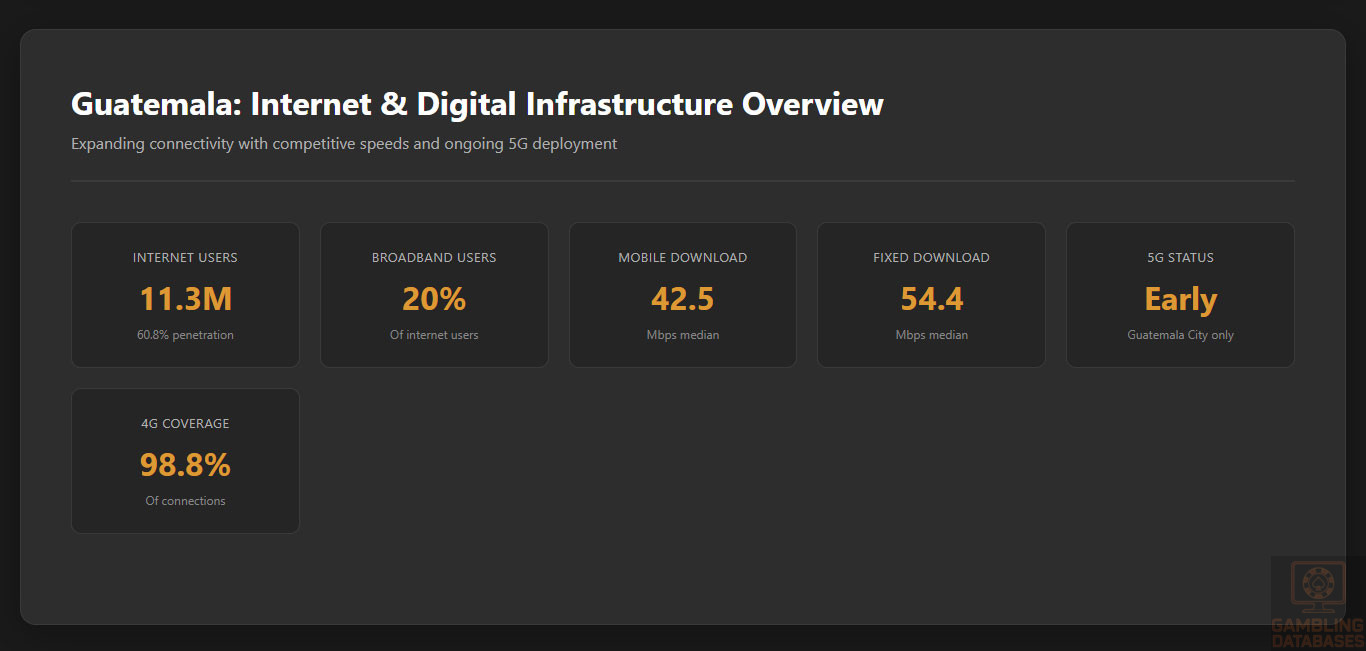Select the Broadband Users label
1366x651 pixels.
(434, 258)
